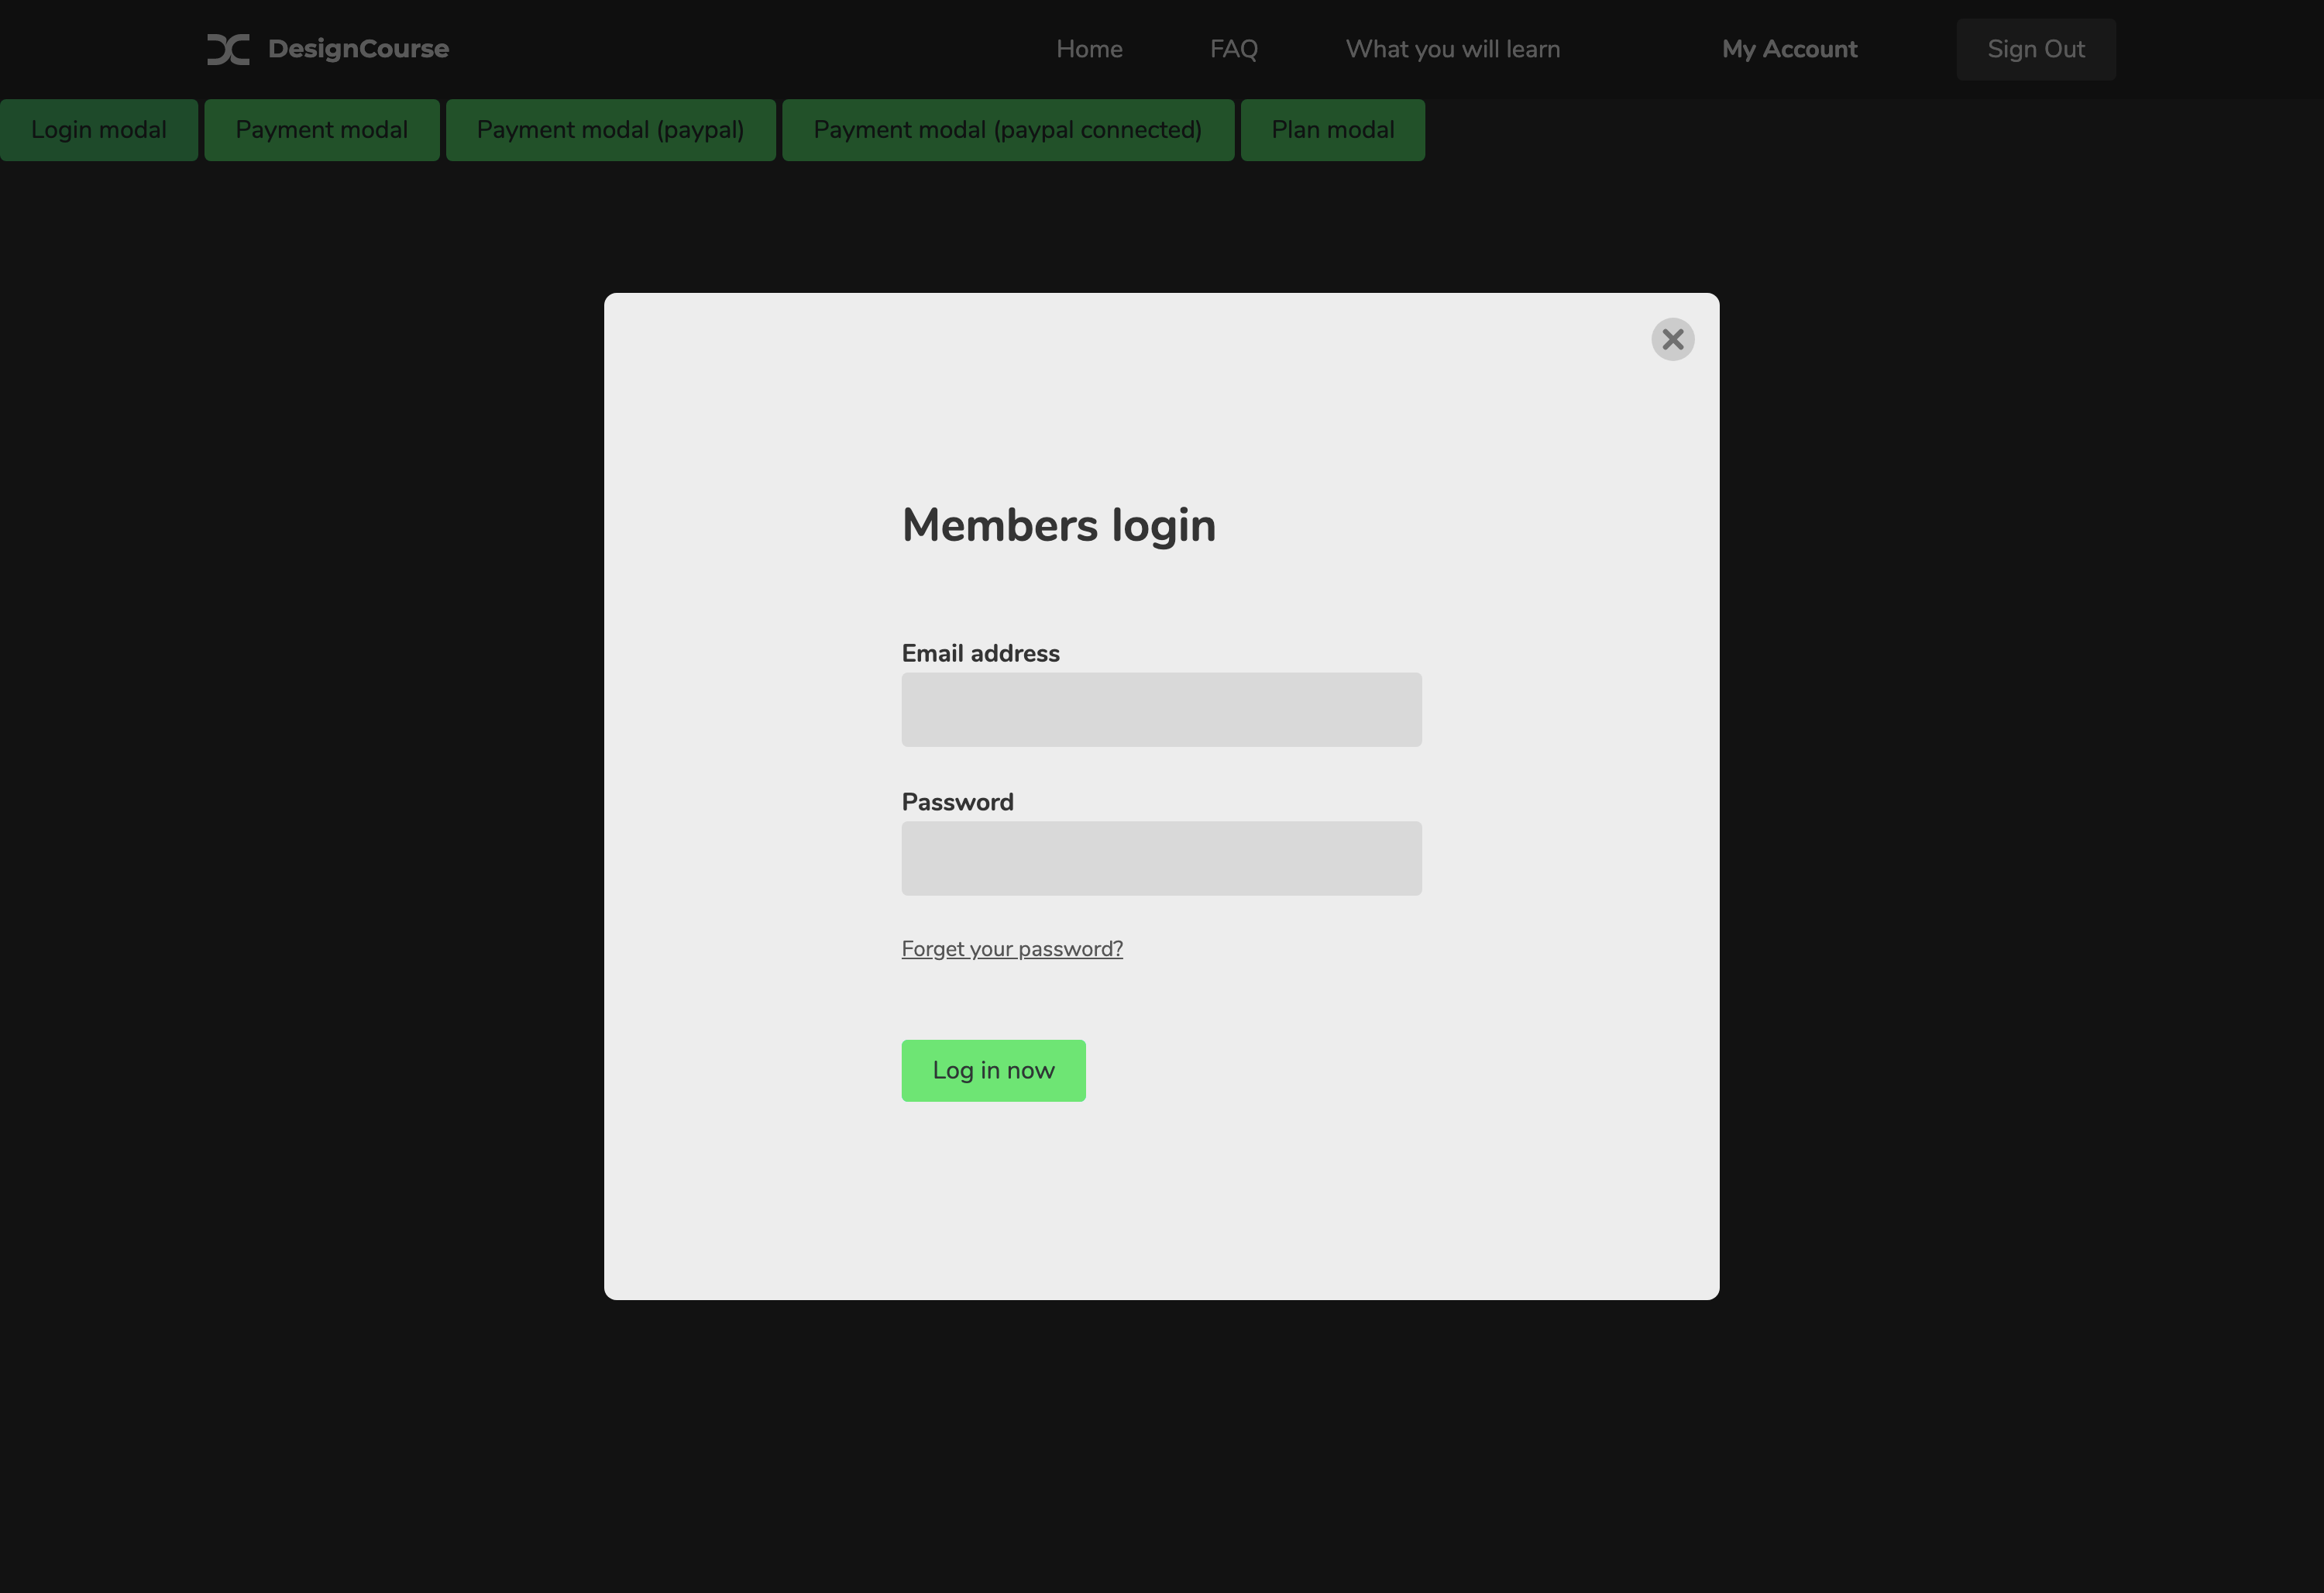Click the DesignCourse logo icon
The height and width of the screenshot is (1593, 2324).
tap(228, 49)
